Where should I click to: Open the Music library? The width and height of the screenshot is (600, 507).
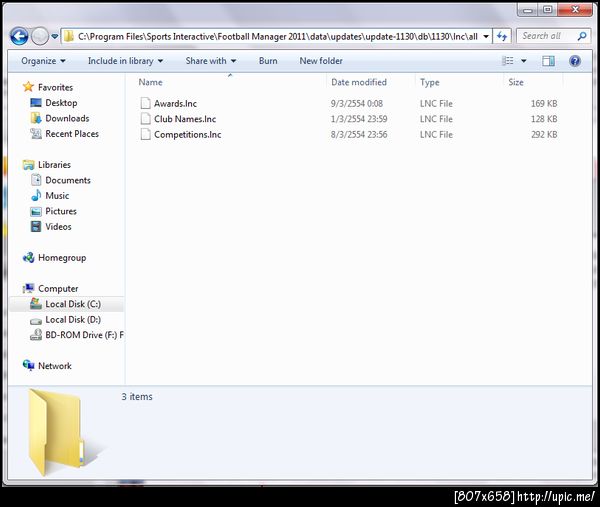[57, 196]
